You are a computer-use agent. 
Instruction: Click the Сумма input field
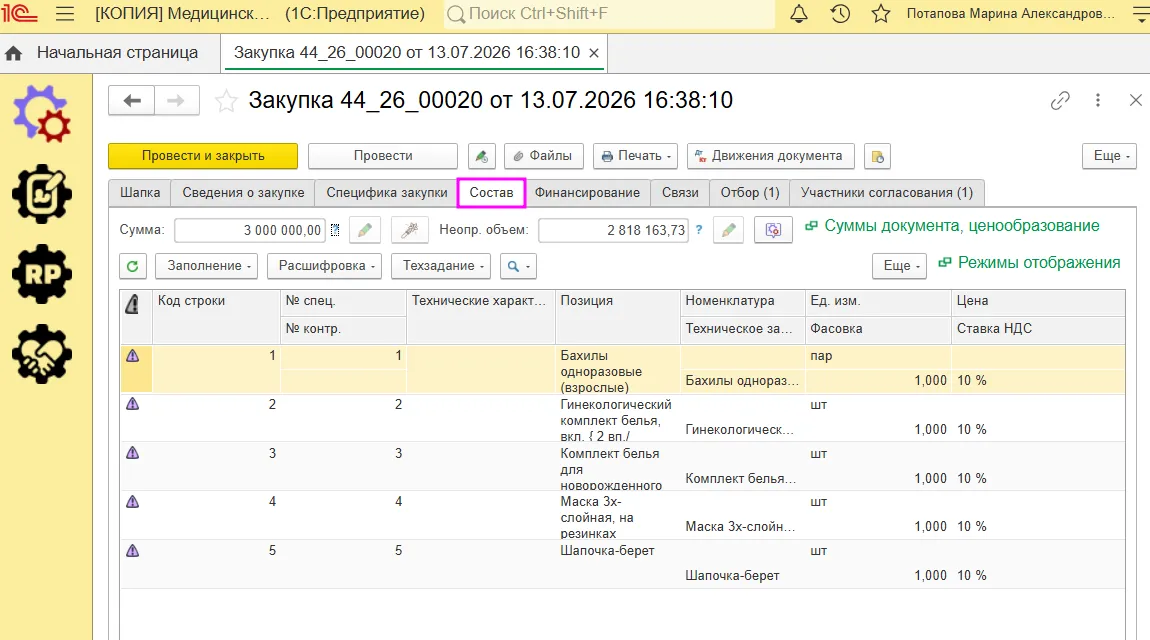[x=249, y=230]
